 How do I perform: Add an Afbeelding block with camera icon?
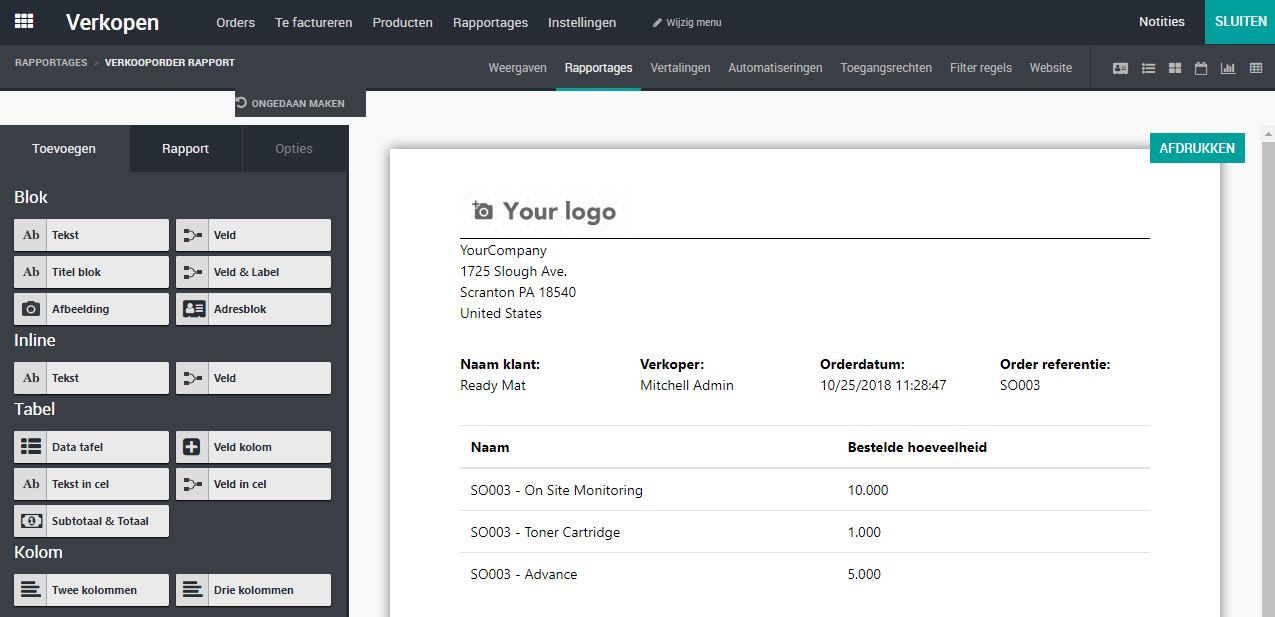click(90, 308)
